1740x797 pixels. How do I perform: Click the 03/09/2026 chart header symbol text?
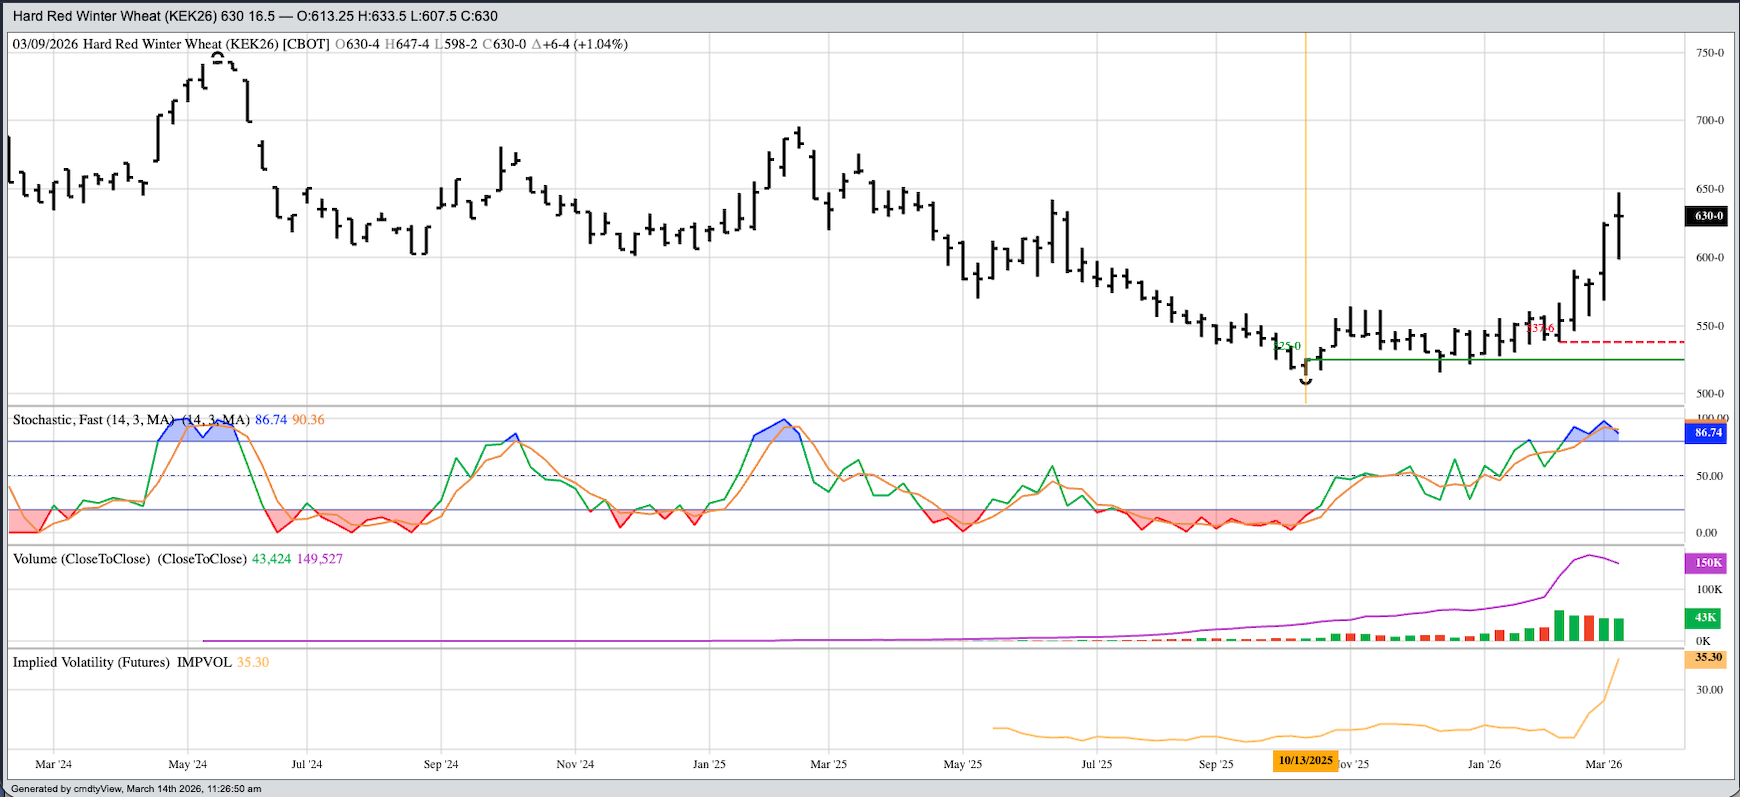coord(170,44)
